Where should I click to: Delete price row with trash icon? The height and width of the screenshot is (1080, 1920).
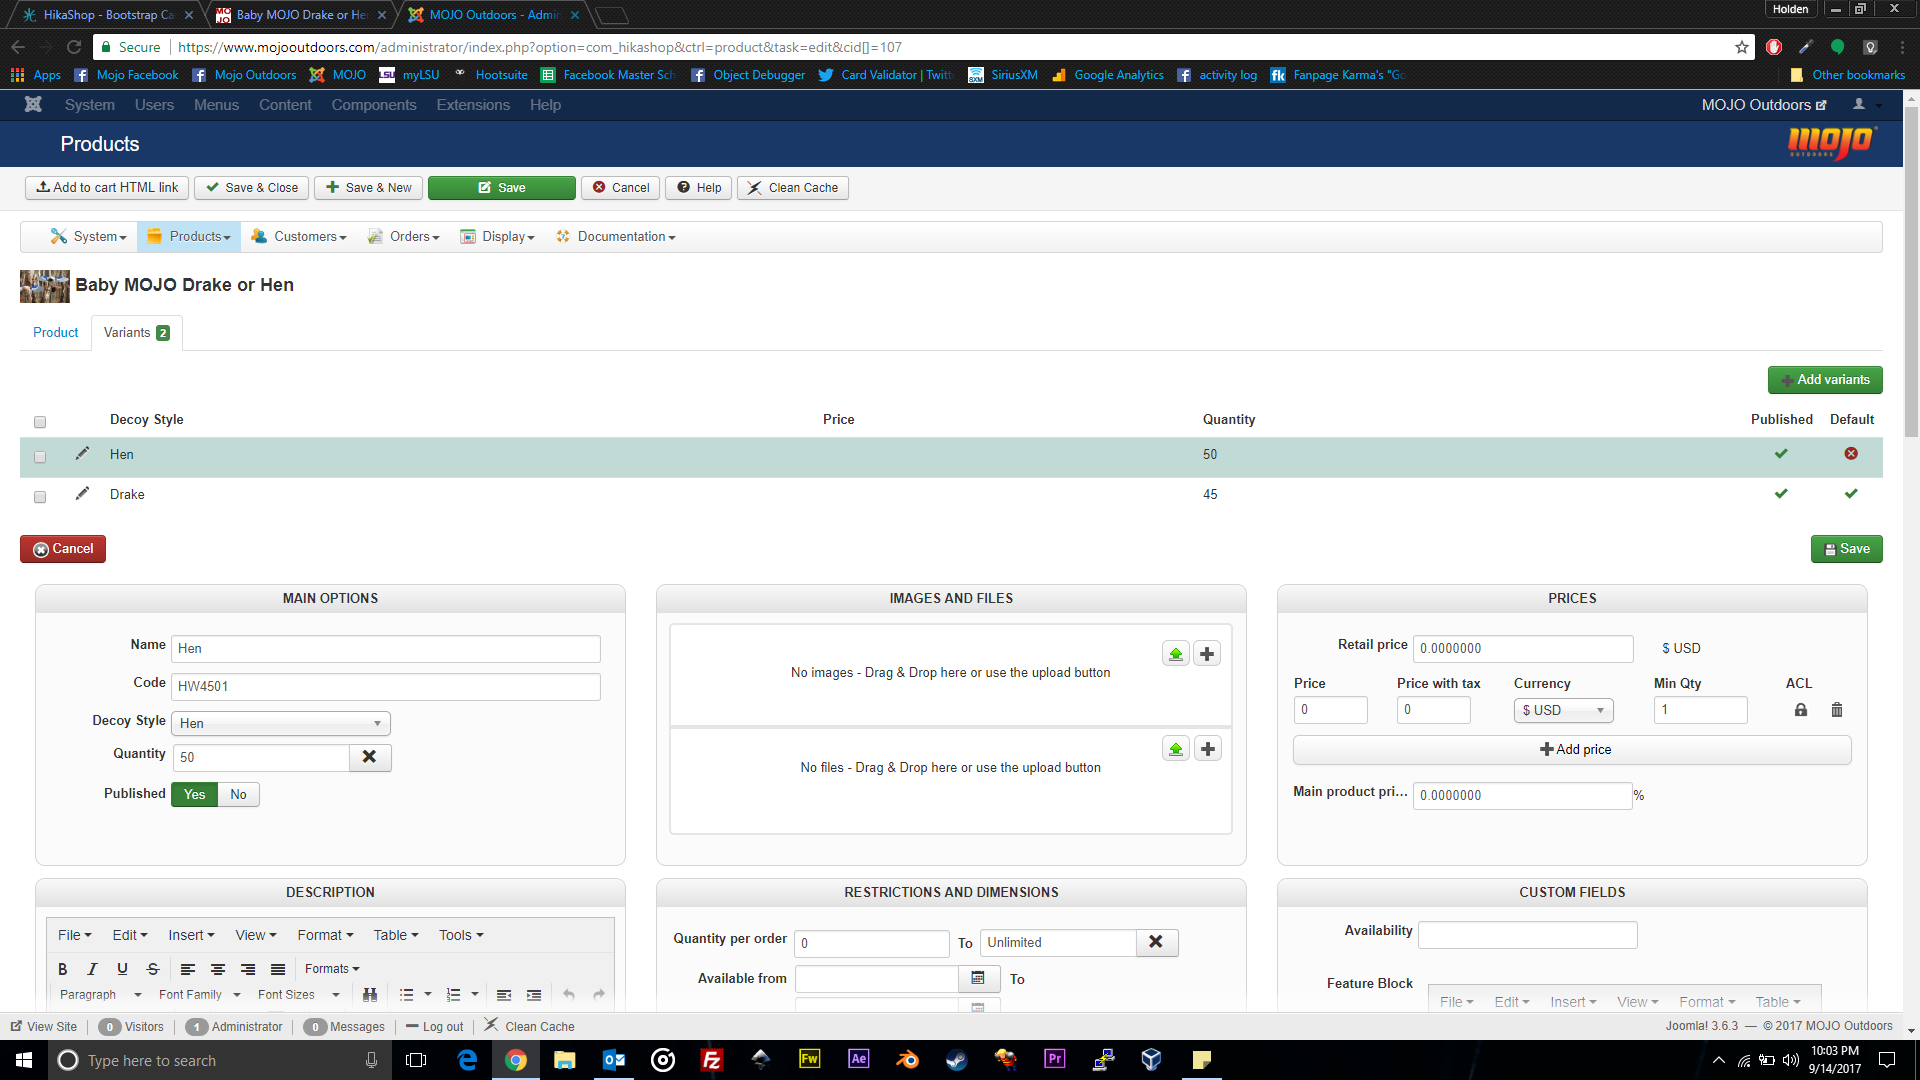[1837, 710]
